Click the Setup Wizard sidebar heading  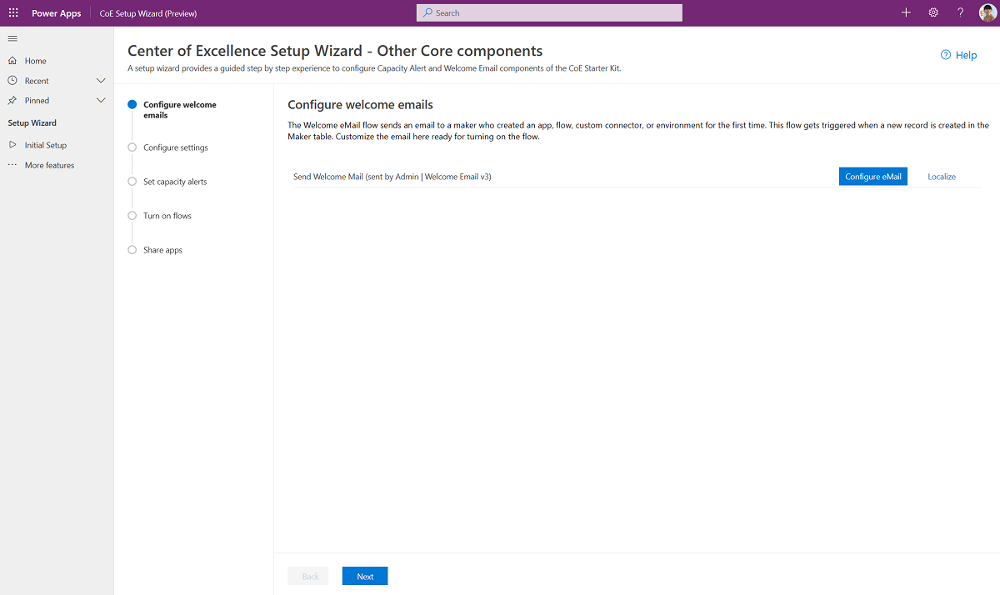tap(32, 122)
